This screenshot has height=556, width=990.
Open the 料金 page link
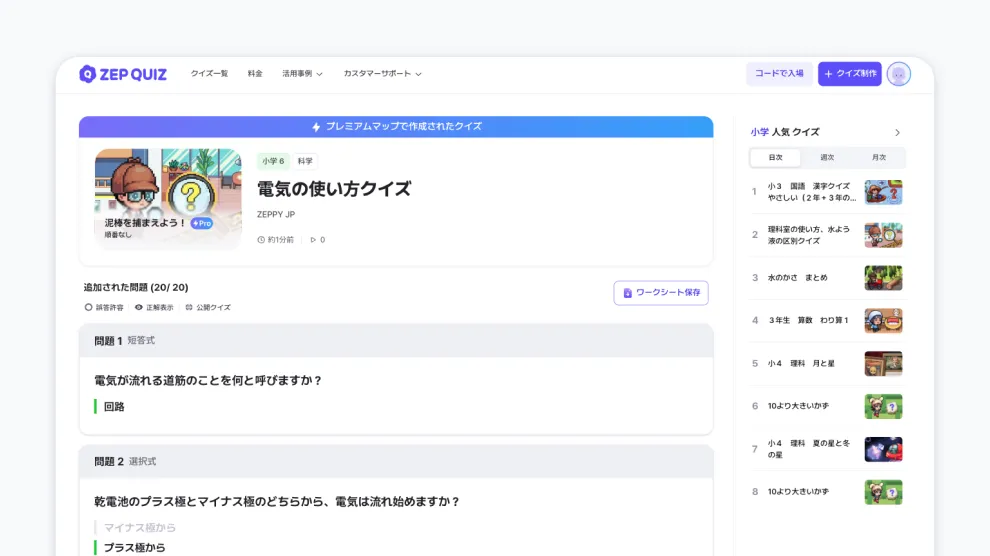(x=255, y=74)
